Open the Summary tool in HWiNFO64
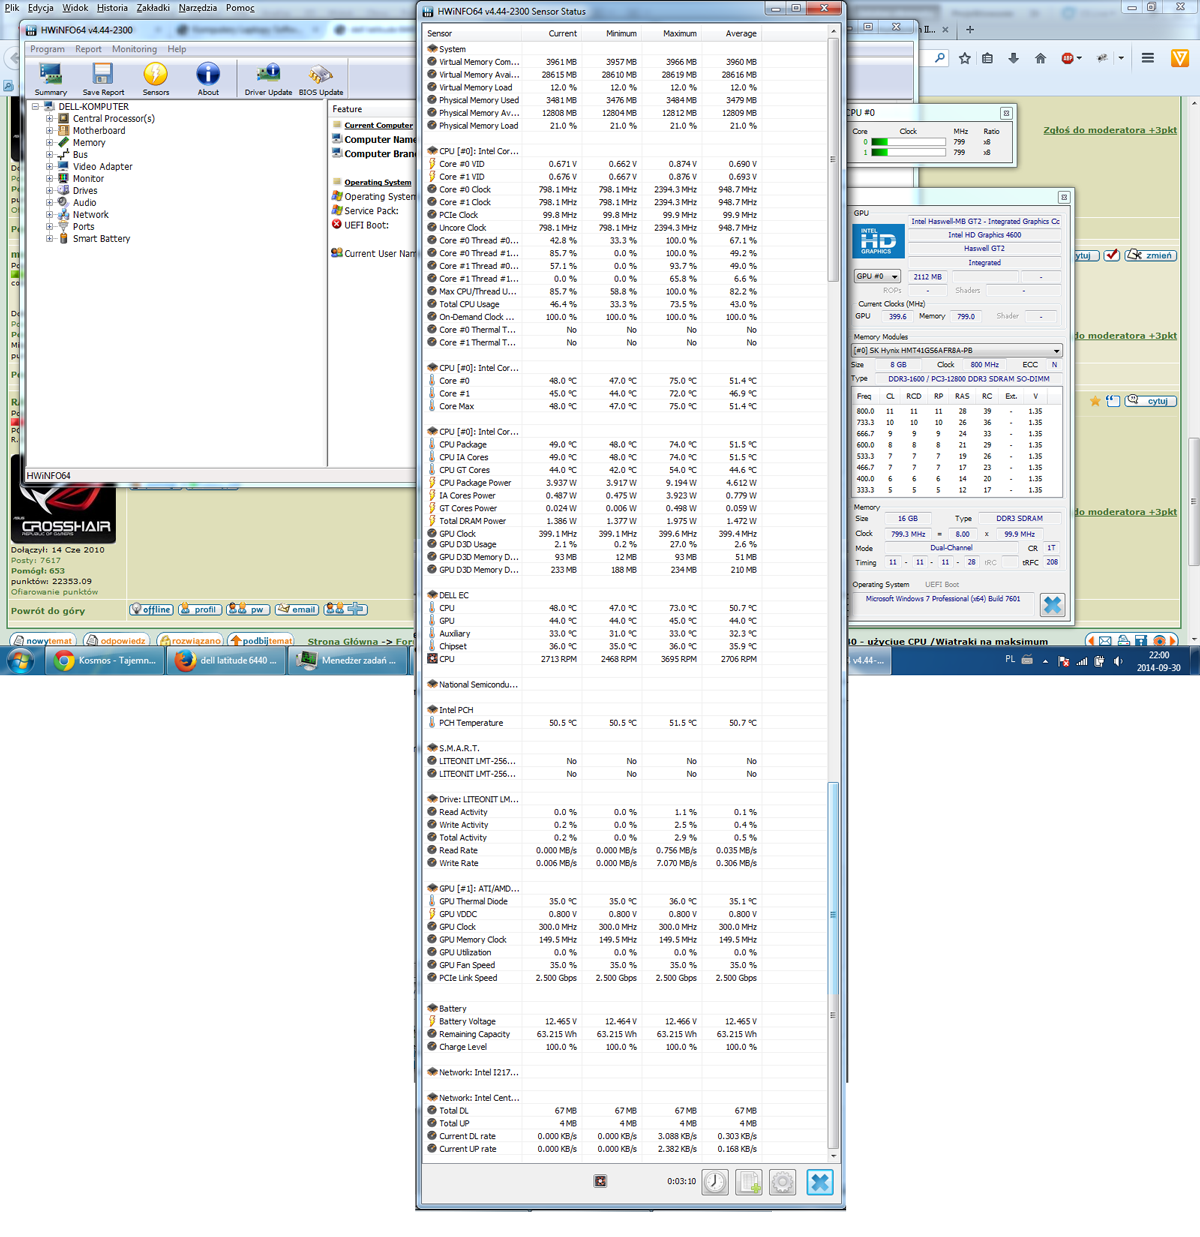1200x1237 pixels. (50, 79)
